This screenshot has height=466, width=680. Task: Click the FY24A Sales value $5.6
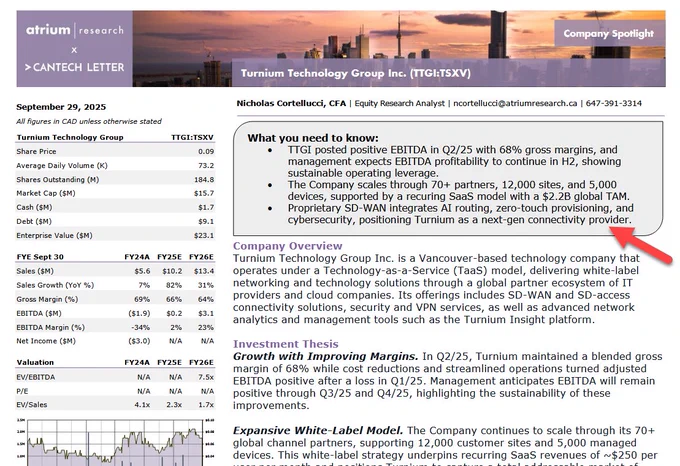pyautogui.click(x=142, y=271)
